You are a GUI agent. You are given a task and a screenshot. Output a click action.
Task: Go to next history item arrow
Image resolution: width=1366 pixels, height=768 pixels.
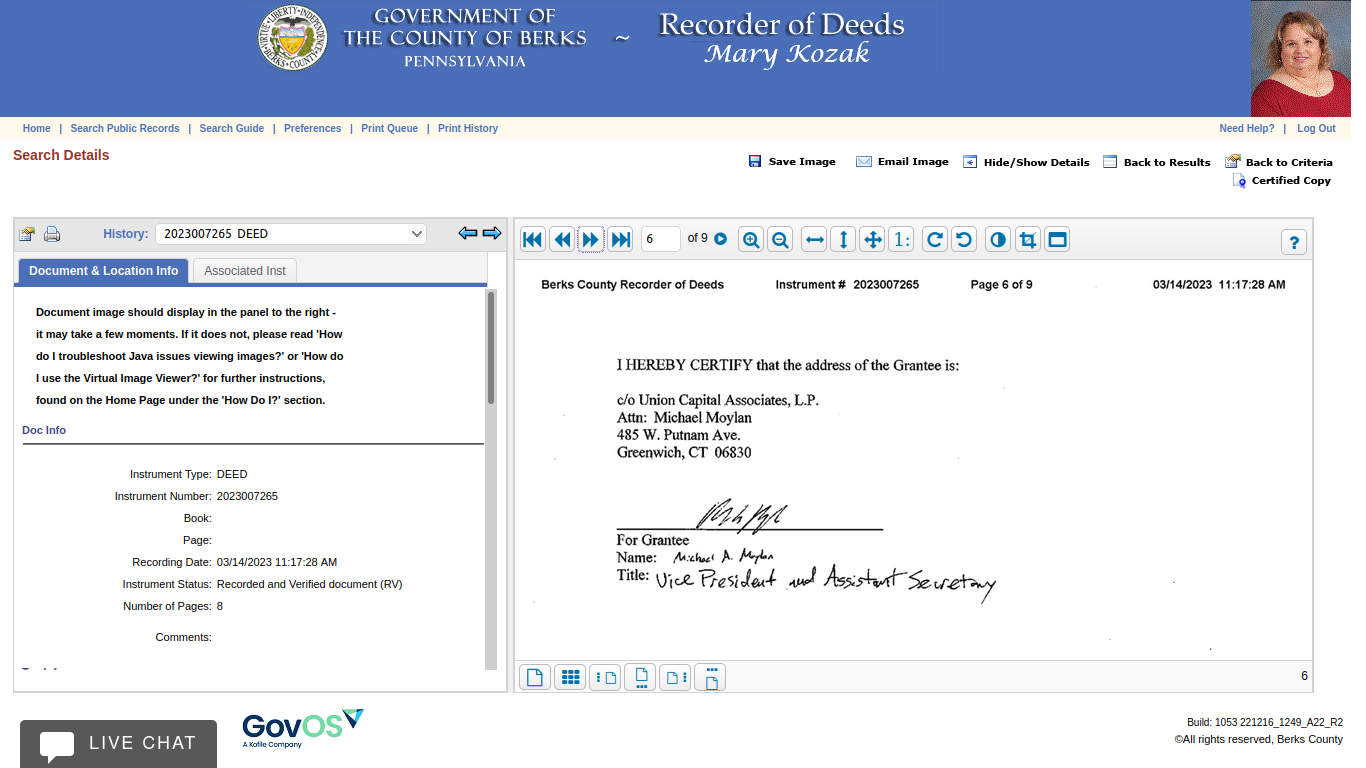[492, 233]
